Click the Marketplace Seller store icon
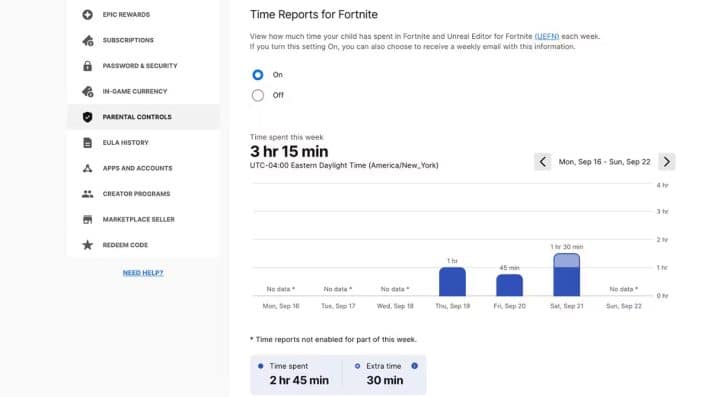Viewport: 705px width, 397px height. pyautogui.click(x=87, y=219)
